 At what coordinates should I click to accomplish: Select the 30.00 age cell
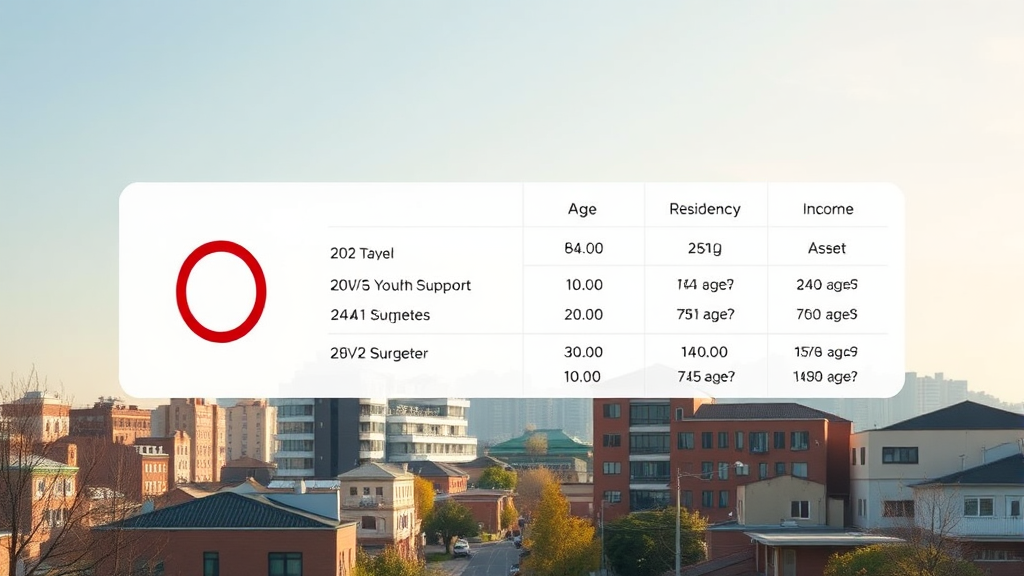[583, 352]
